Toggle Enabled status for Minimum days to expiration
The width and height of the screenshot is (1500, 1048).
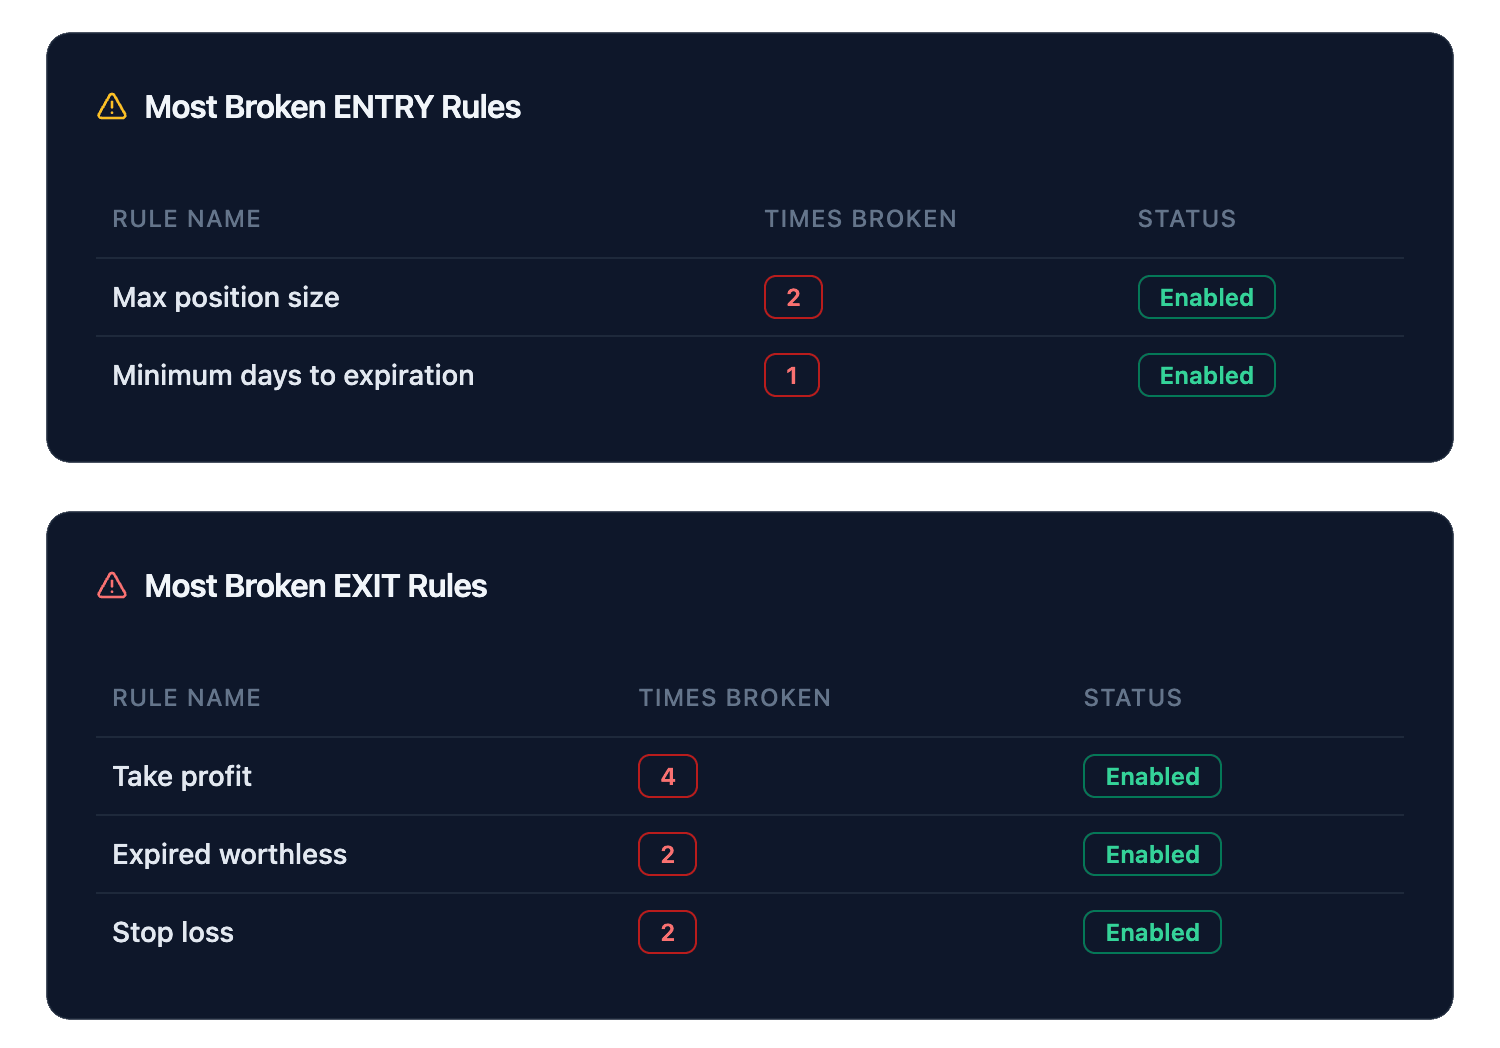click(x=1206, y=375)
